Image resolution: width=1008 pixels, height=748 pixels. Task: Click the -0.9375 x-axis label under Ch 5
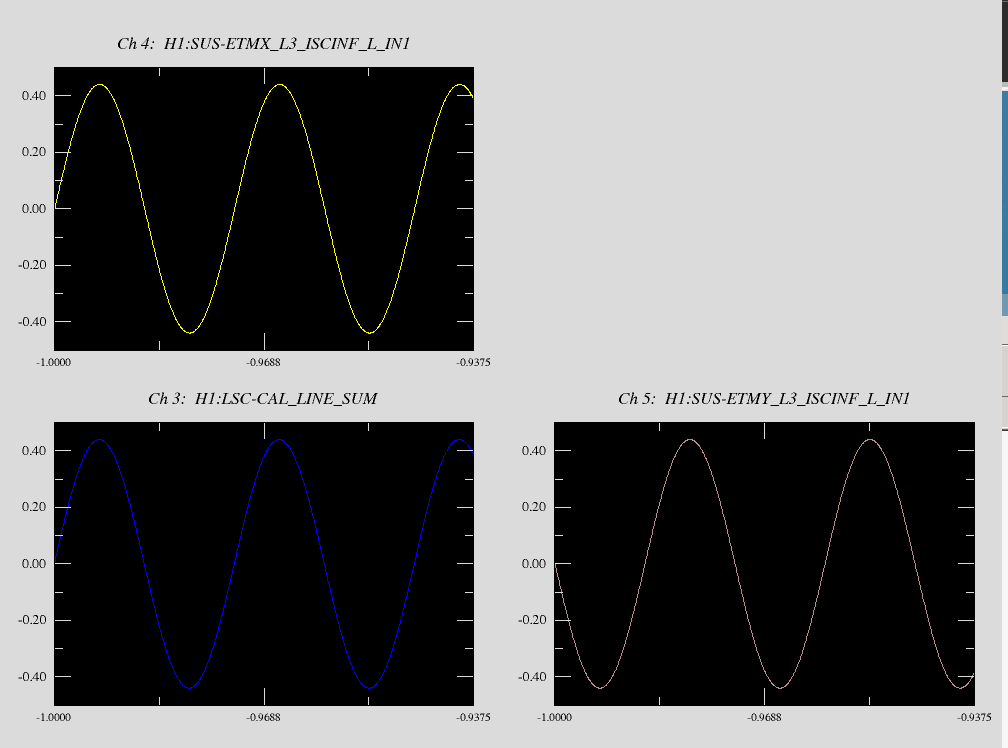click(975, 717)
